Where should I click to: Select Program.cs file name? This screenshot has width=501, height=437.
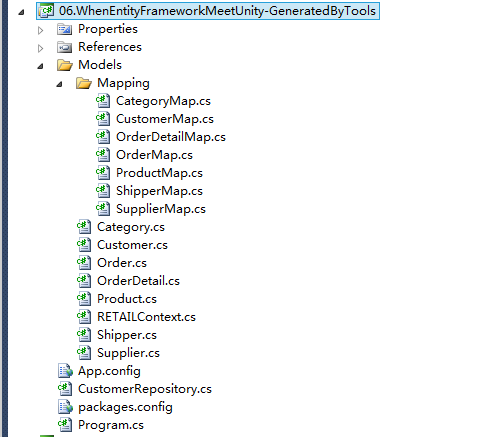pos(111,425)
